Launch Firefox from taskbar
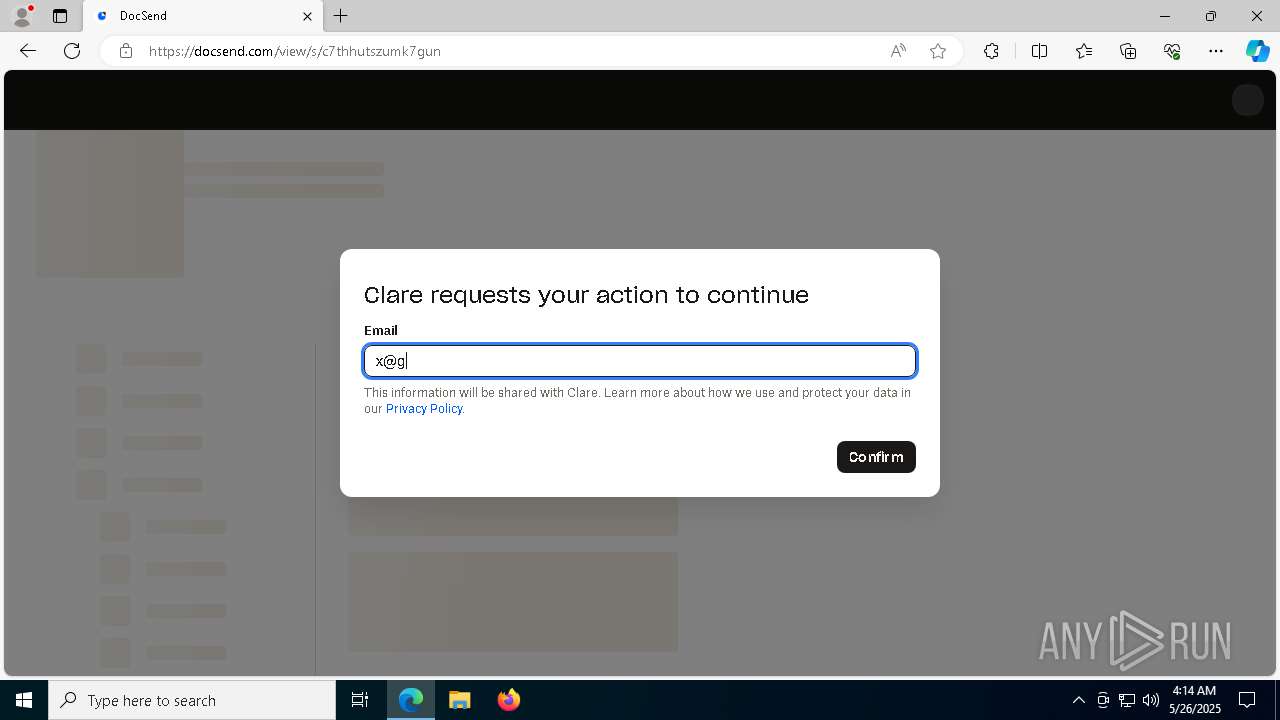This screenshot has width=1280, height=720. [509, 700]
